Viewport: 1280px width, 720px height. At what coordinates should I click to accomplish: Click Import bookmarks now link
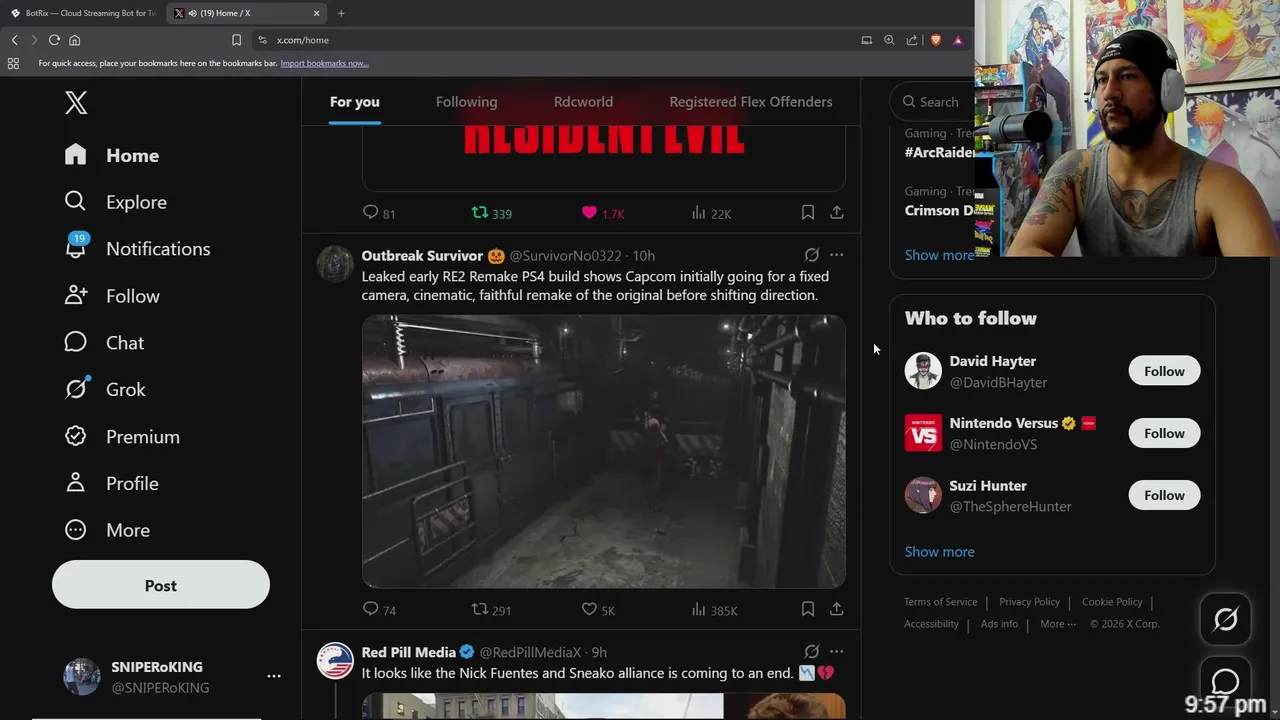click(324, 63)
